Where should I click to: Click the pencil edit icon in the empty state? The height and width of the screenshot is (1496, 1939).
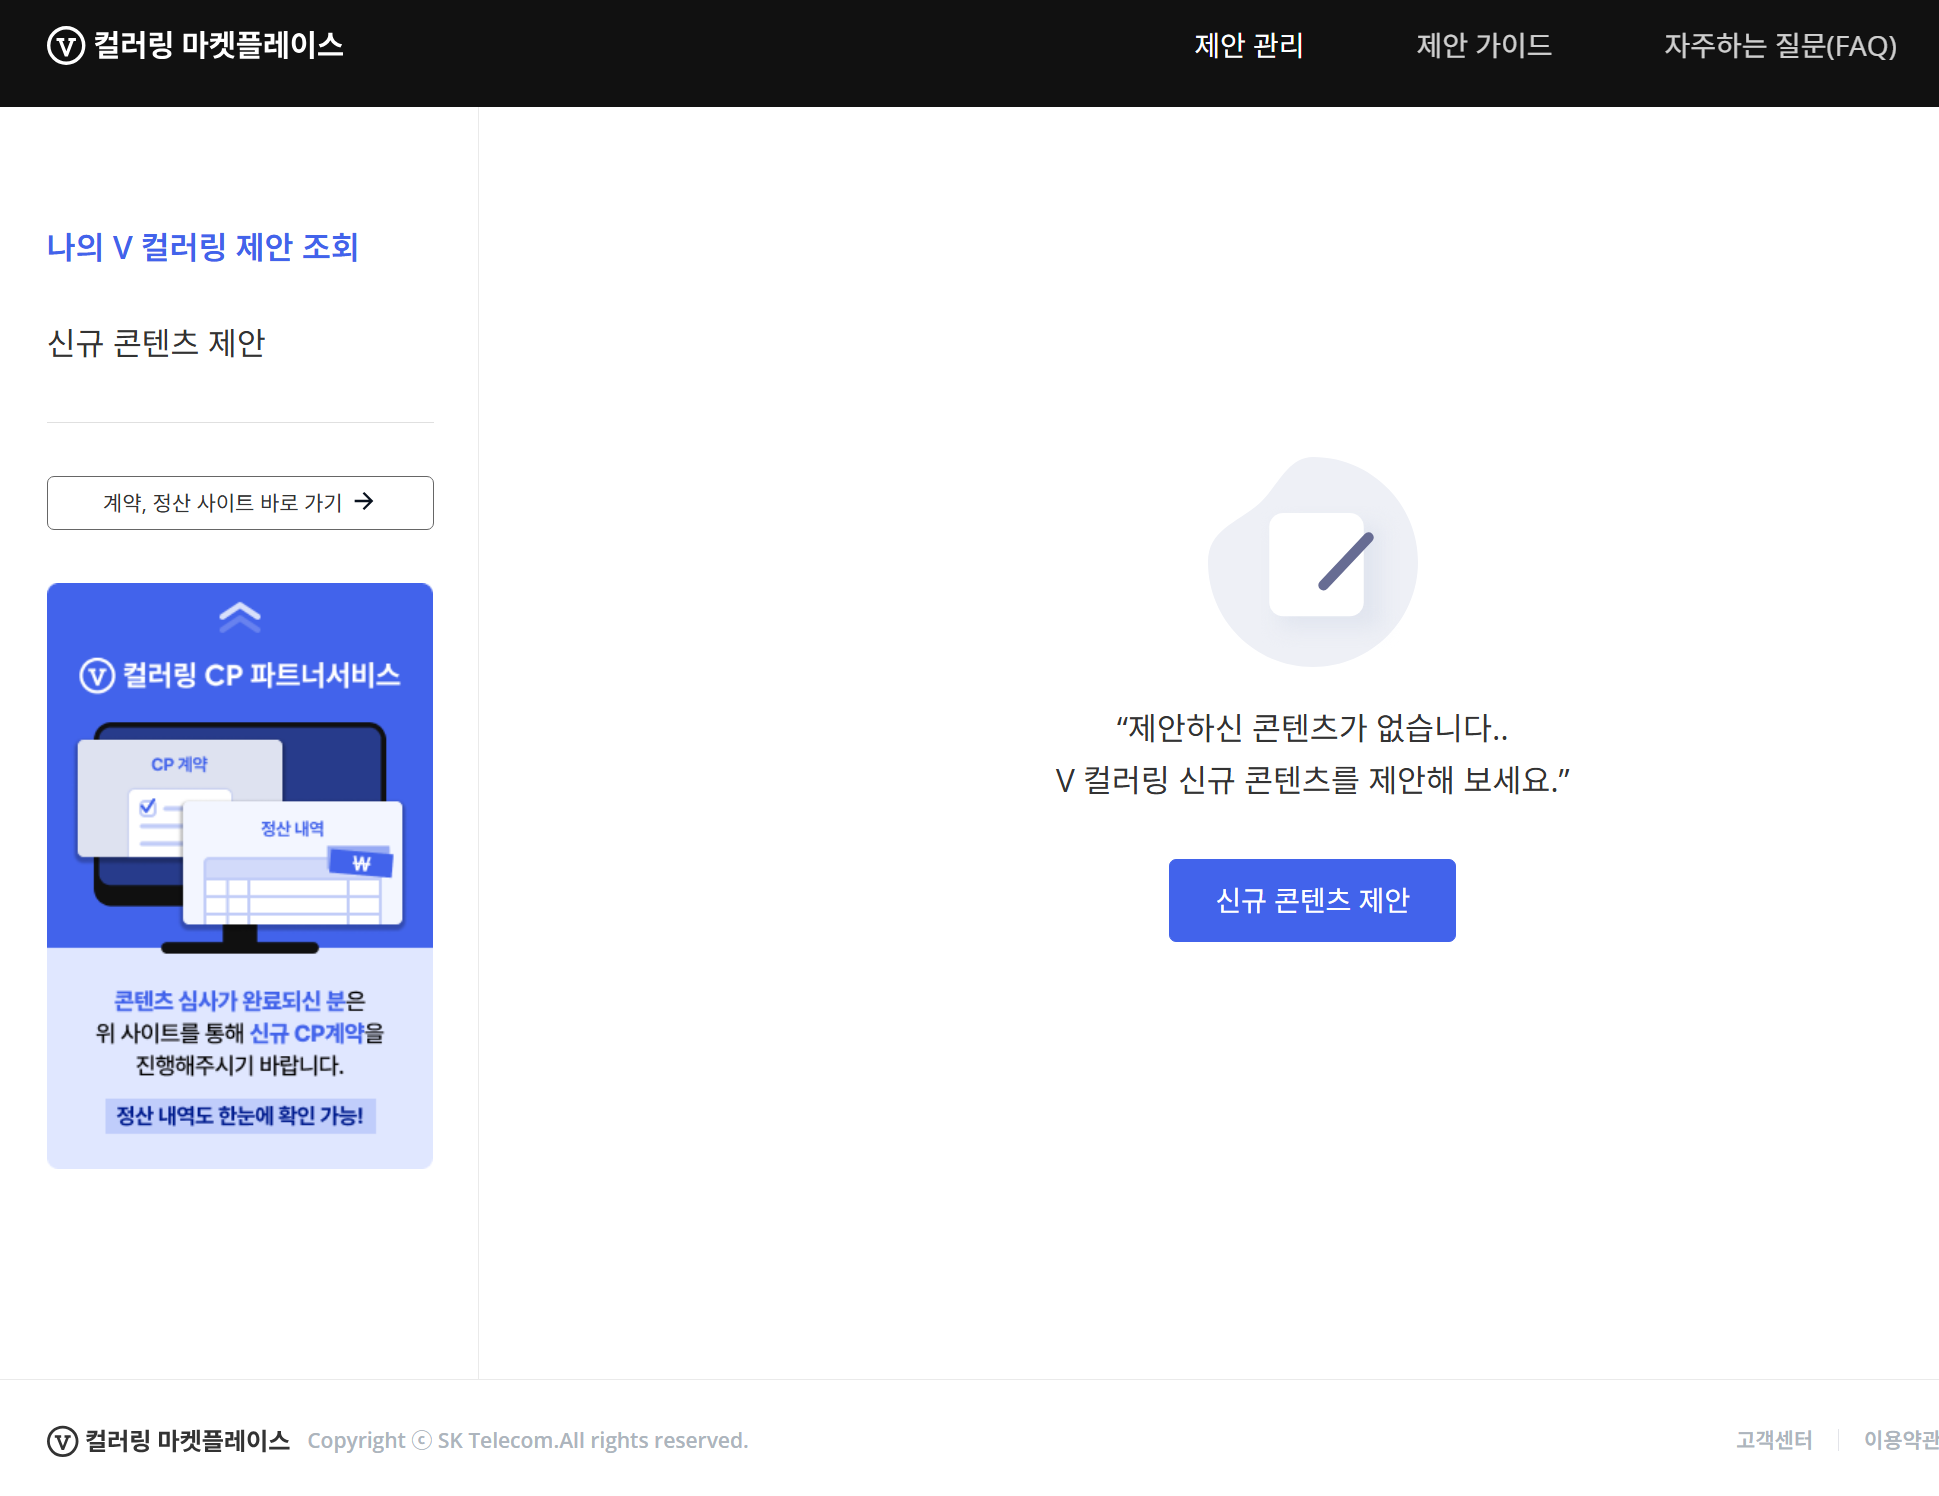[x=1313, y=562]
